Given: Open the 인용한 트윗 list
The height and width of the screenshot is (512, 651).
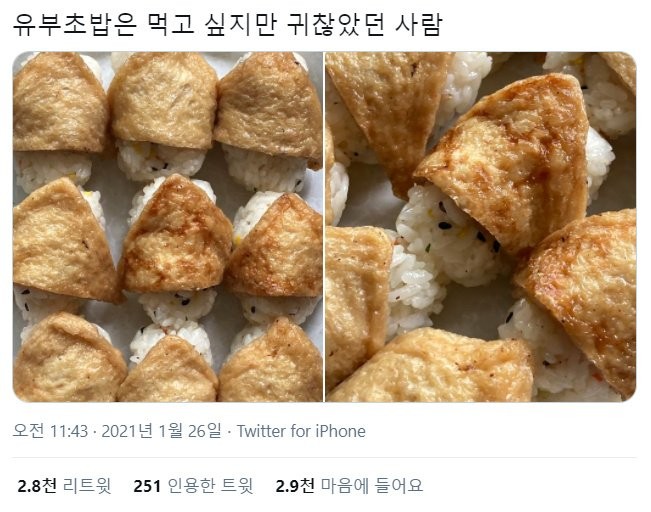Looking at the screenshot, I should click(210, 485).
